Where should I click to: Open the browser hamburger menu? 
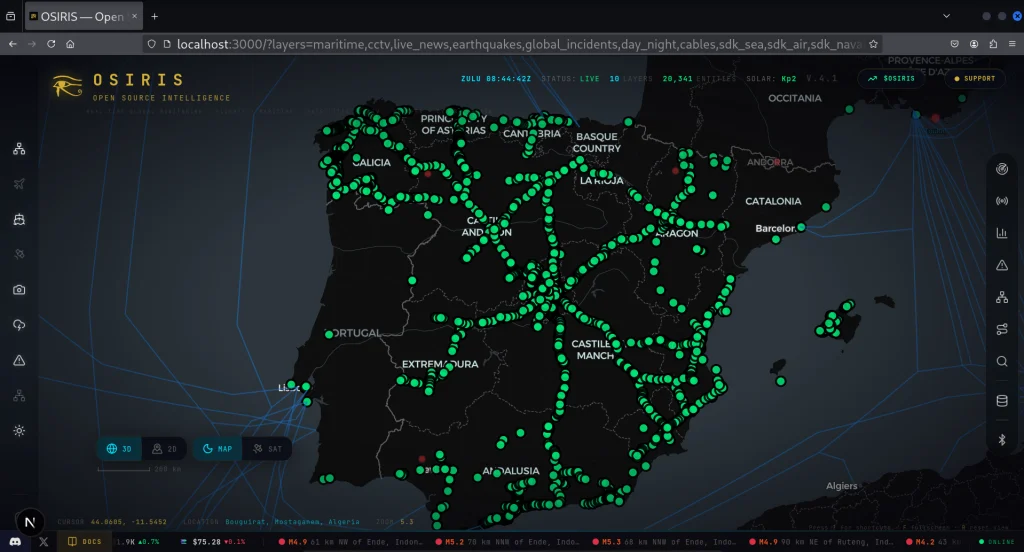[x=1012, y=44]
